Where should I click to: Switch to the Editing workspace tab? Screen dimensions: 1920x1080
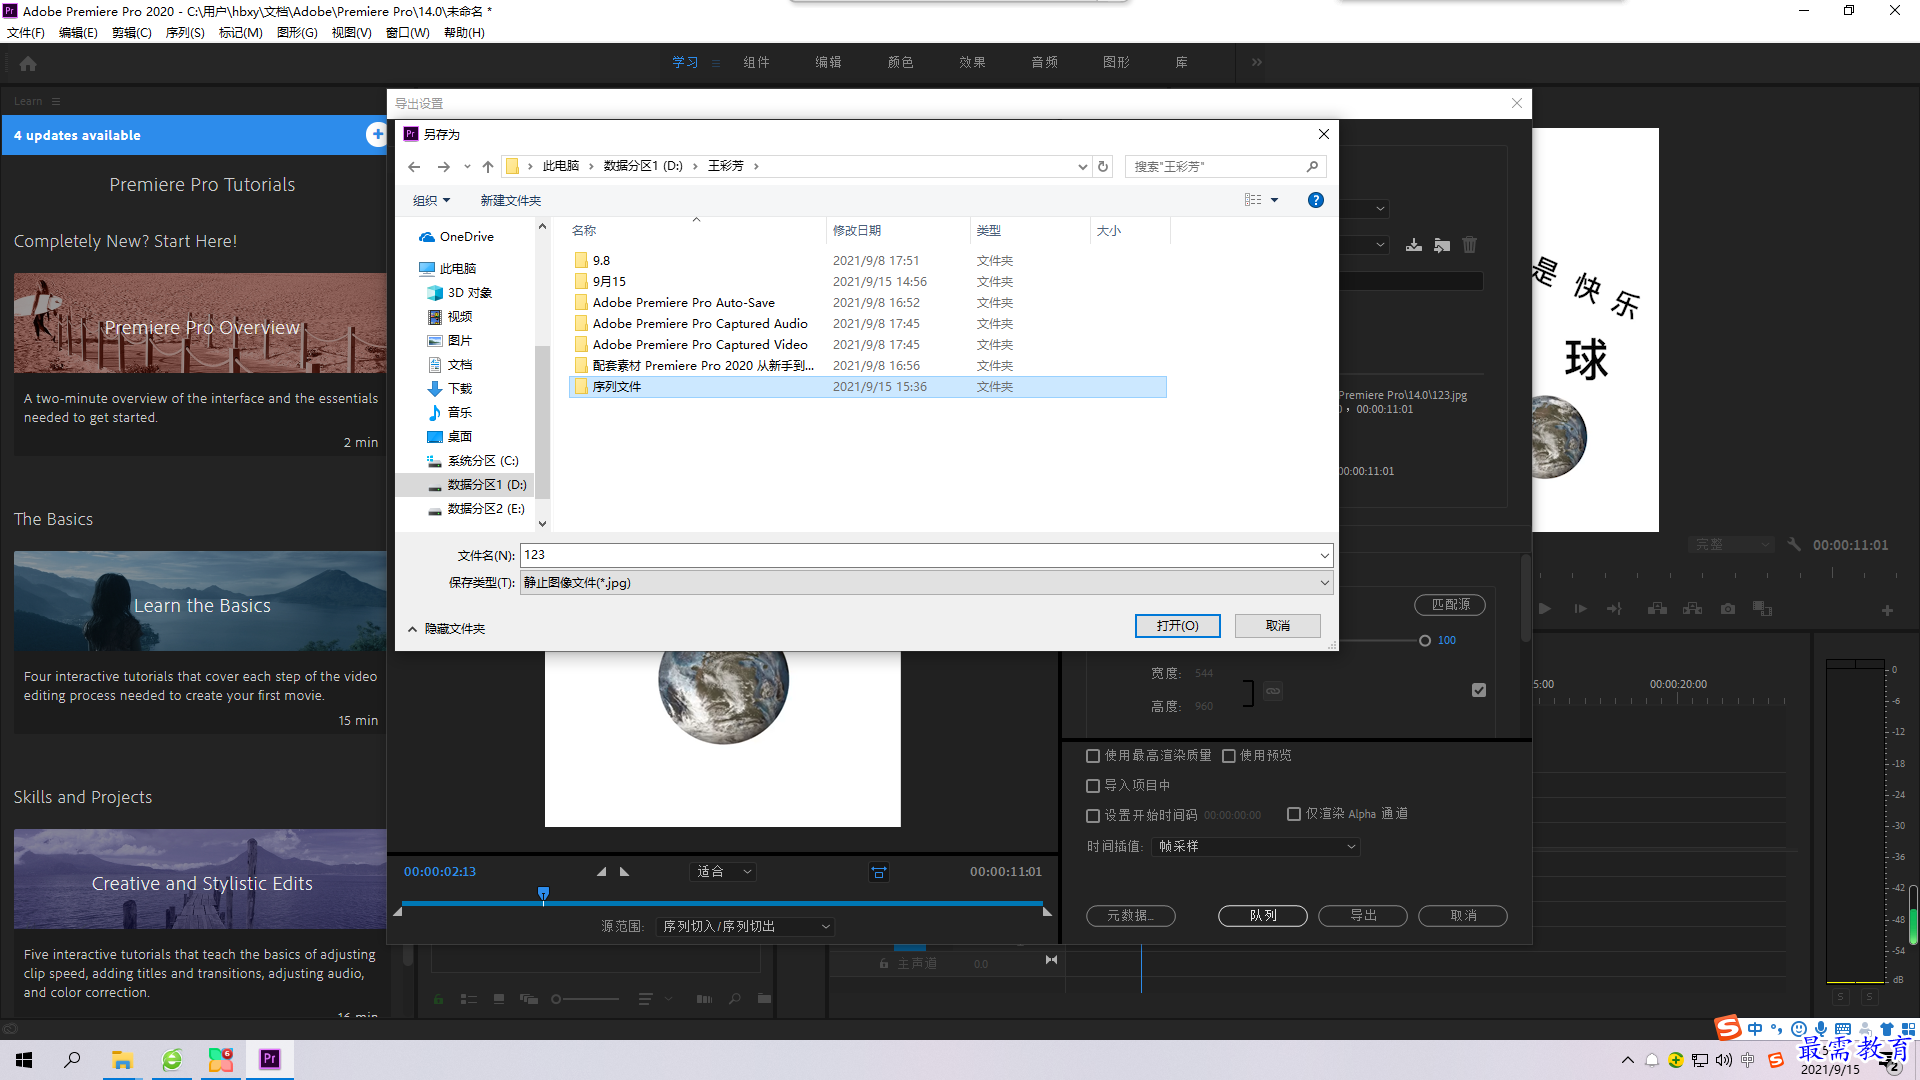click(x=828, y=62)
